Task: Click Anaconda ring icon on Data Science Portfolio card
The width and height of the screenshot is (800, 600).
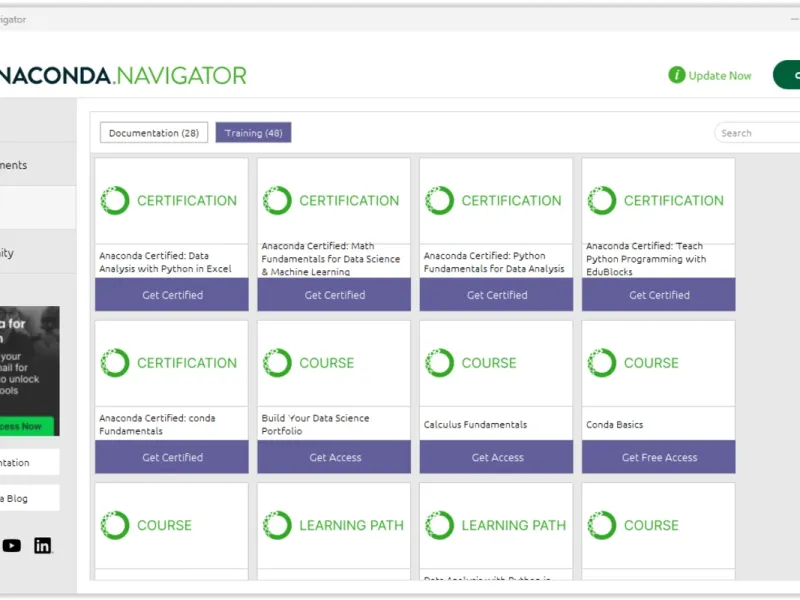Action: click(x=277, y=363)
